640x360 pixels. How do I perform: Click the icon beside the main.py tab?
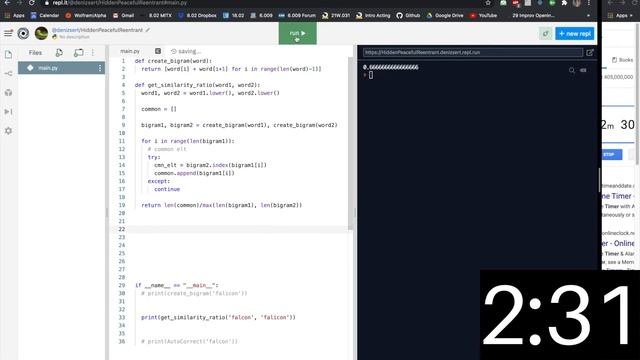[158, 51]
